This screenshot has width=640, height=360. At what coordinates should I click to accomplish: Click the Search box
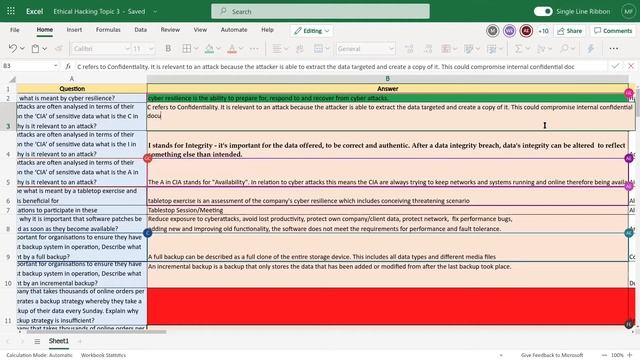tap(320, 11)
